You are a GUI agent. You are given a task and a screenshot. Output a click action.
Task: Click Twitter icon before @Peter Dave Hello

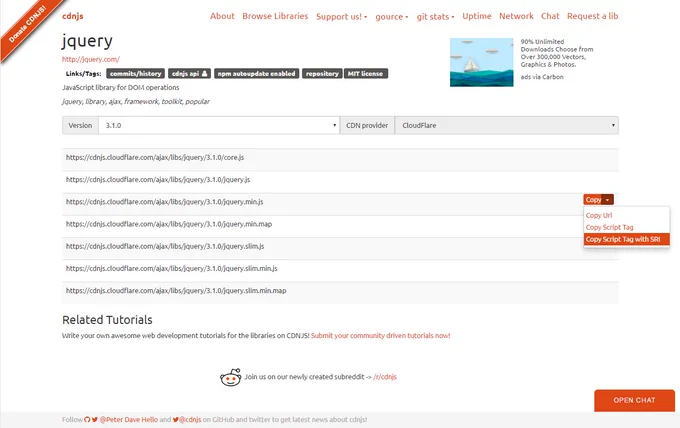coord(95,419)
